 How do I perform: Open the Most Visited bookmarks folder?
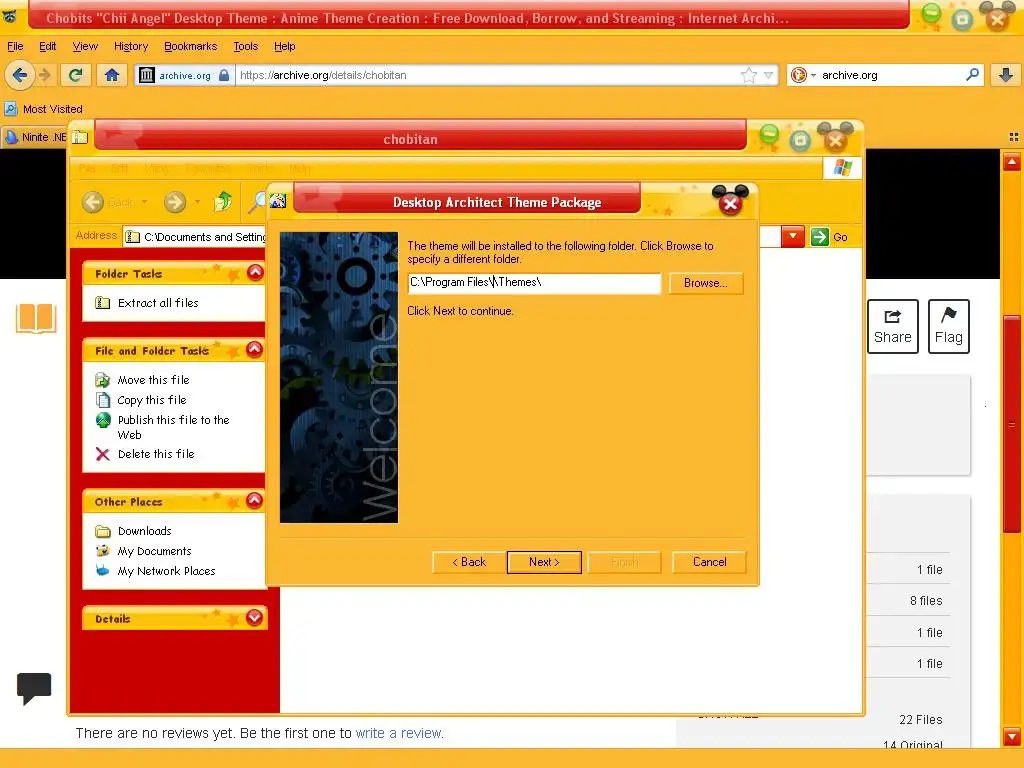[x=43, y=109]
